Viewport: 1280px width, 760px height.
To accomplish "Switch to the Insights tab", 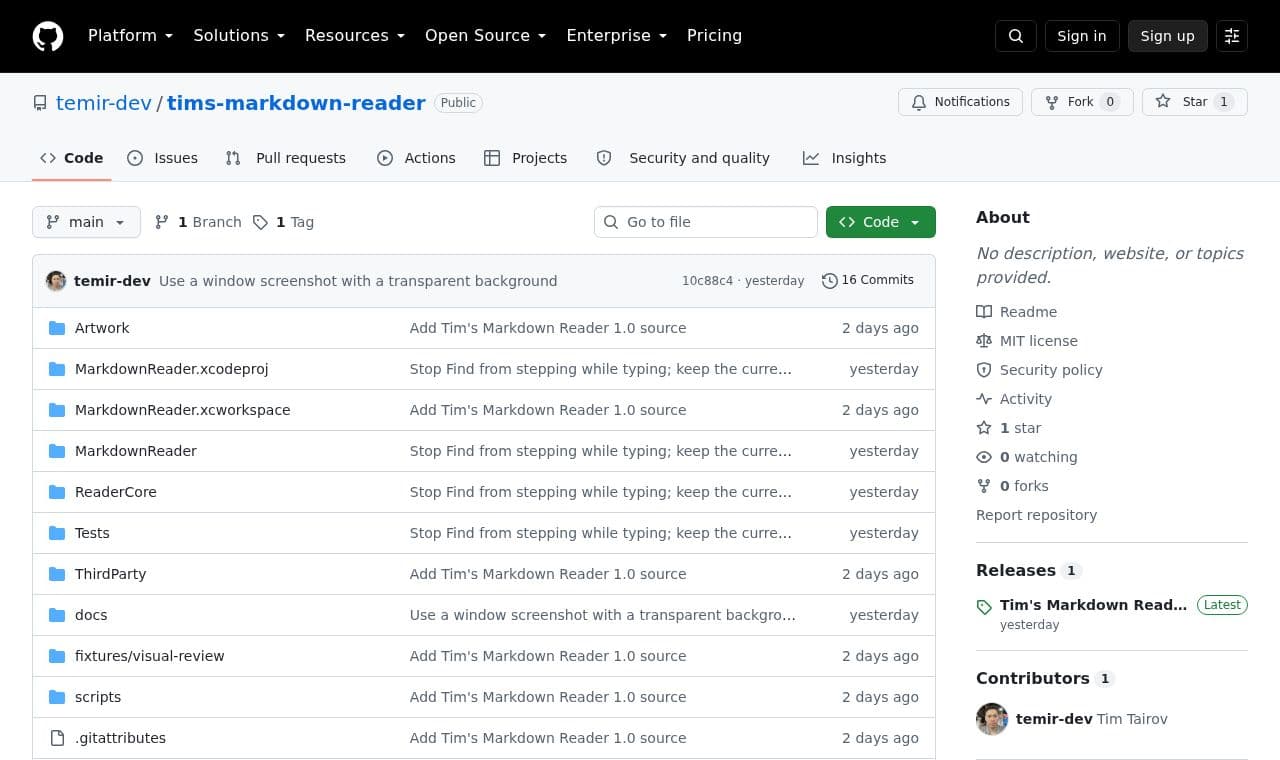I will coord(845,158).
